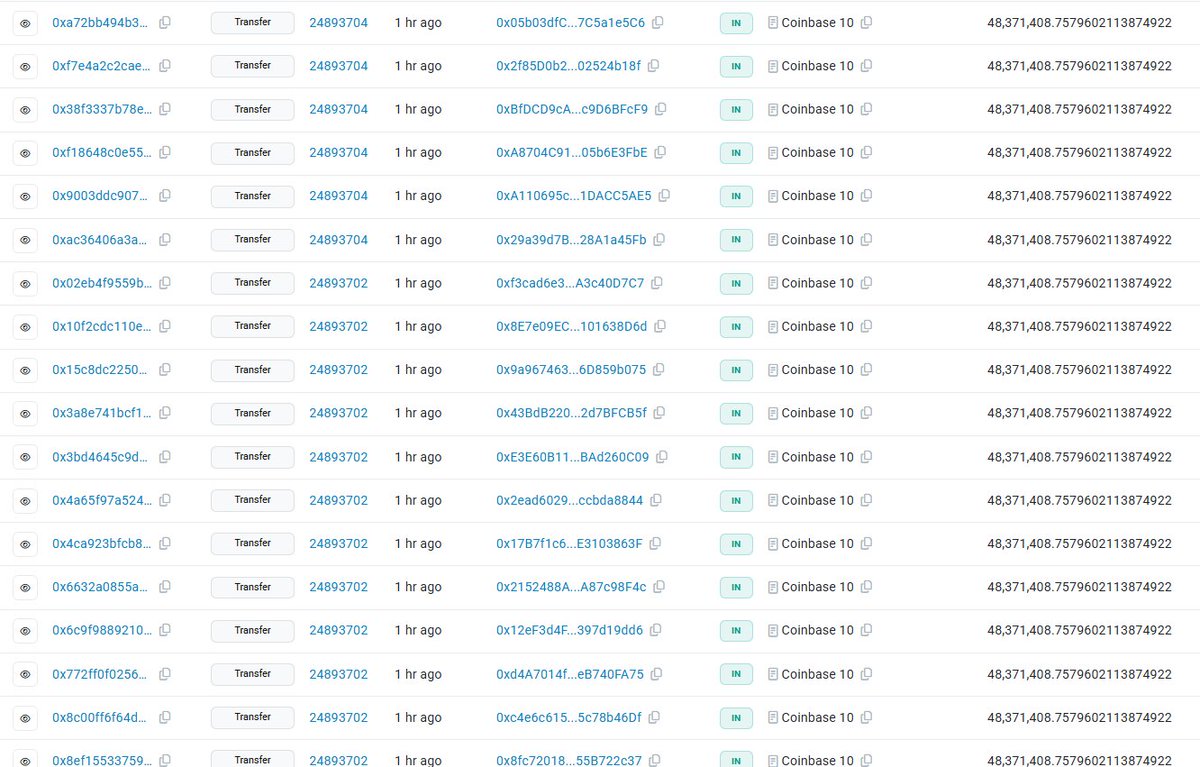The width and height of the screenshot is (1200, 767).
Task: Copy transaction hash 0x10f2cdc110e
Action: 165,326
